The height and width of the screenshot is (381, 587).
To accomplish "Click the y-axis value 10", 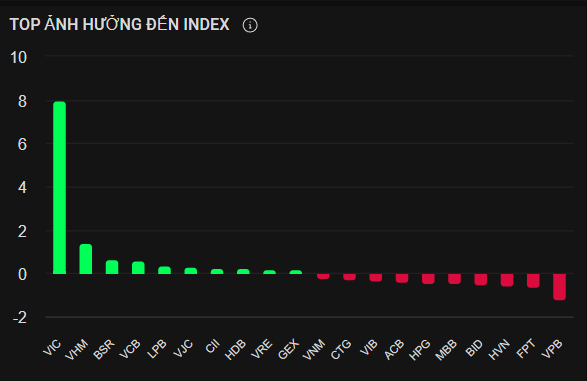I will [x=19, y=58].
